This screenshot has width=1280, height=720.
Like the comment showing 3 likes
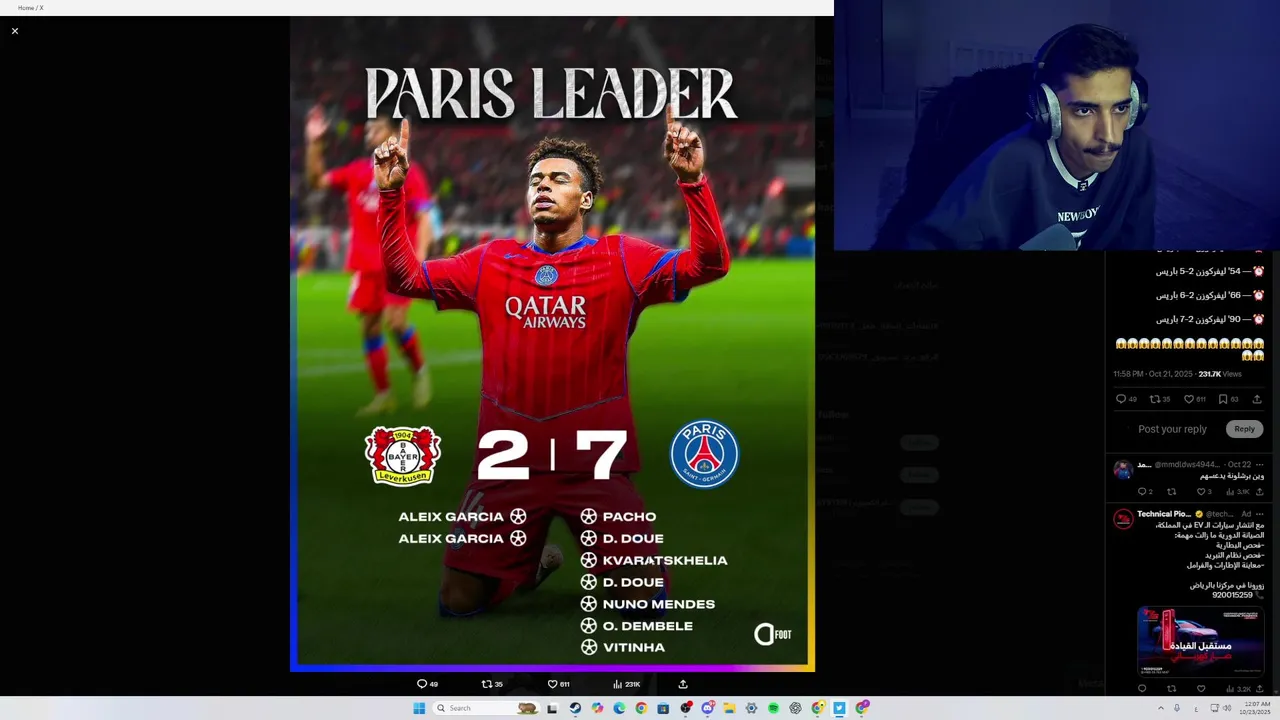(1204, 492)
